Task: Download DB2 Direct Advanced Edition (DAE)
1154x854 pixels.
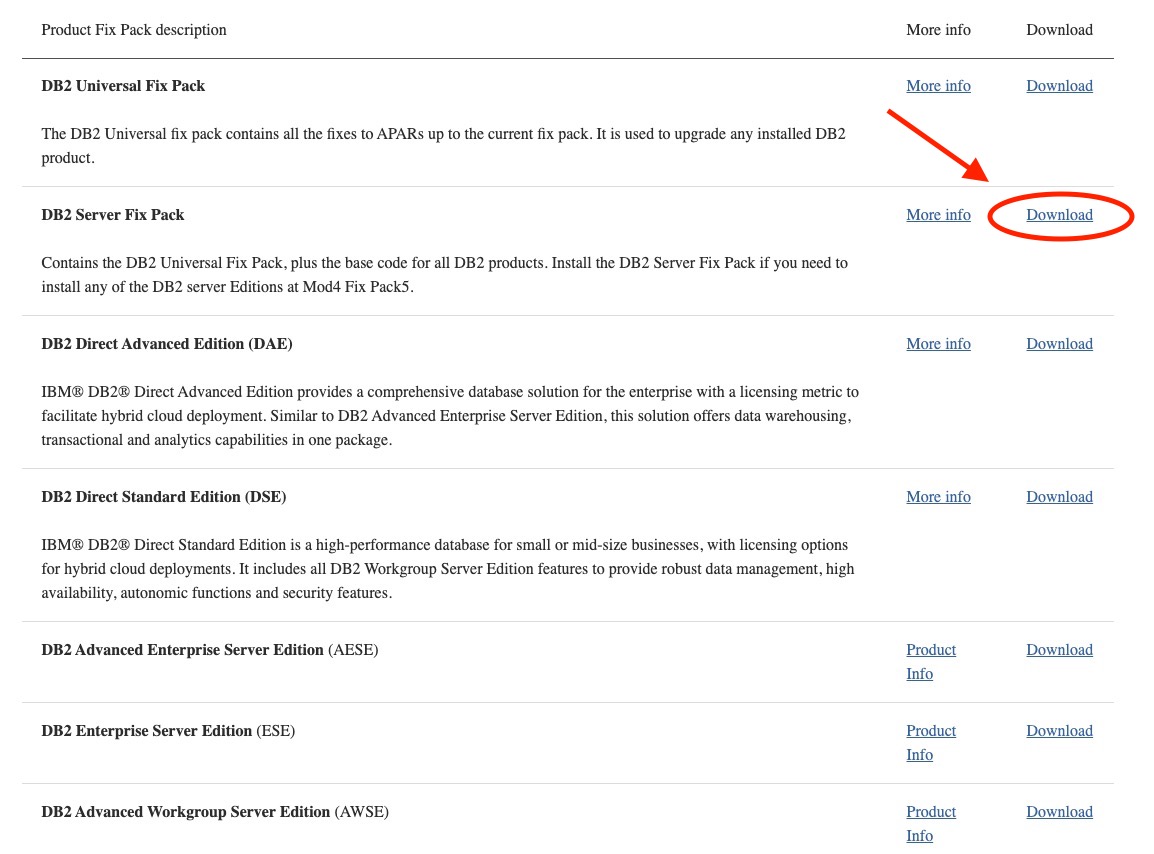Action: tap(1059, 344)
